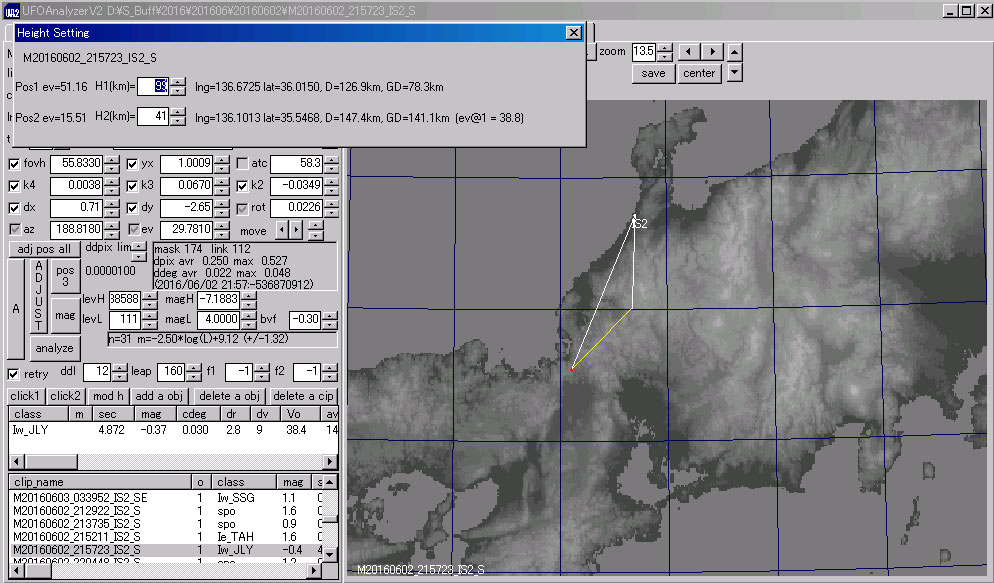
Task: Select clip M20160602_215211_IS2_S in the list
Action: (75, 537)
